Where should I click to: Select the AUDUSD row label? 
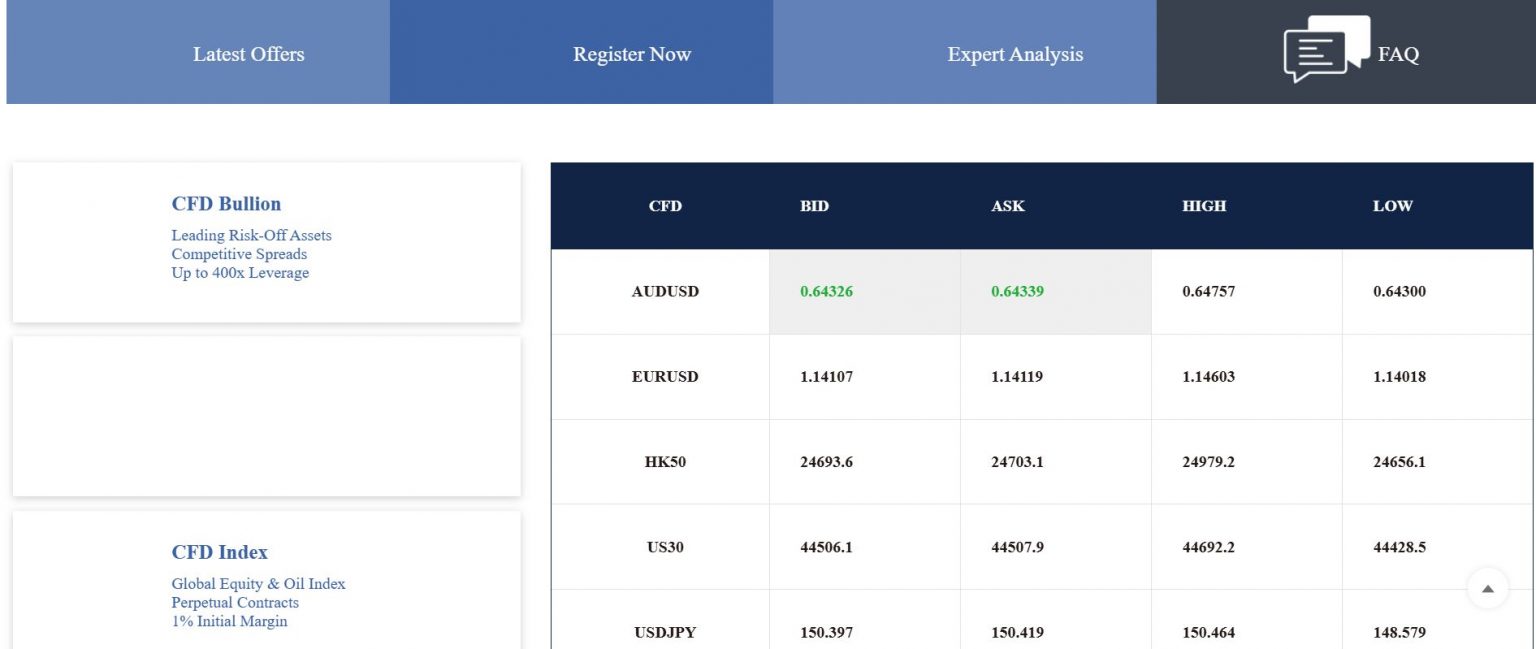665,292
